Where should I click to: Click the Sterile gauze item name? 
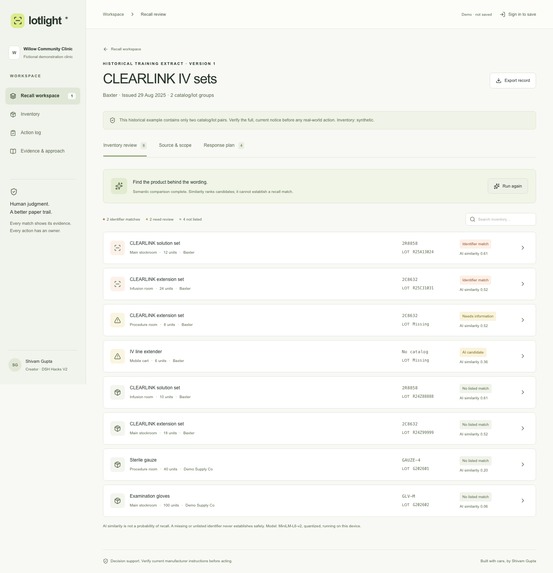pyautogui.click(x=143, y=460)
